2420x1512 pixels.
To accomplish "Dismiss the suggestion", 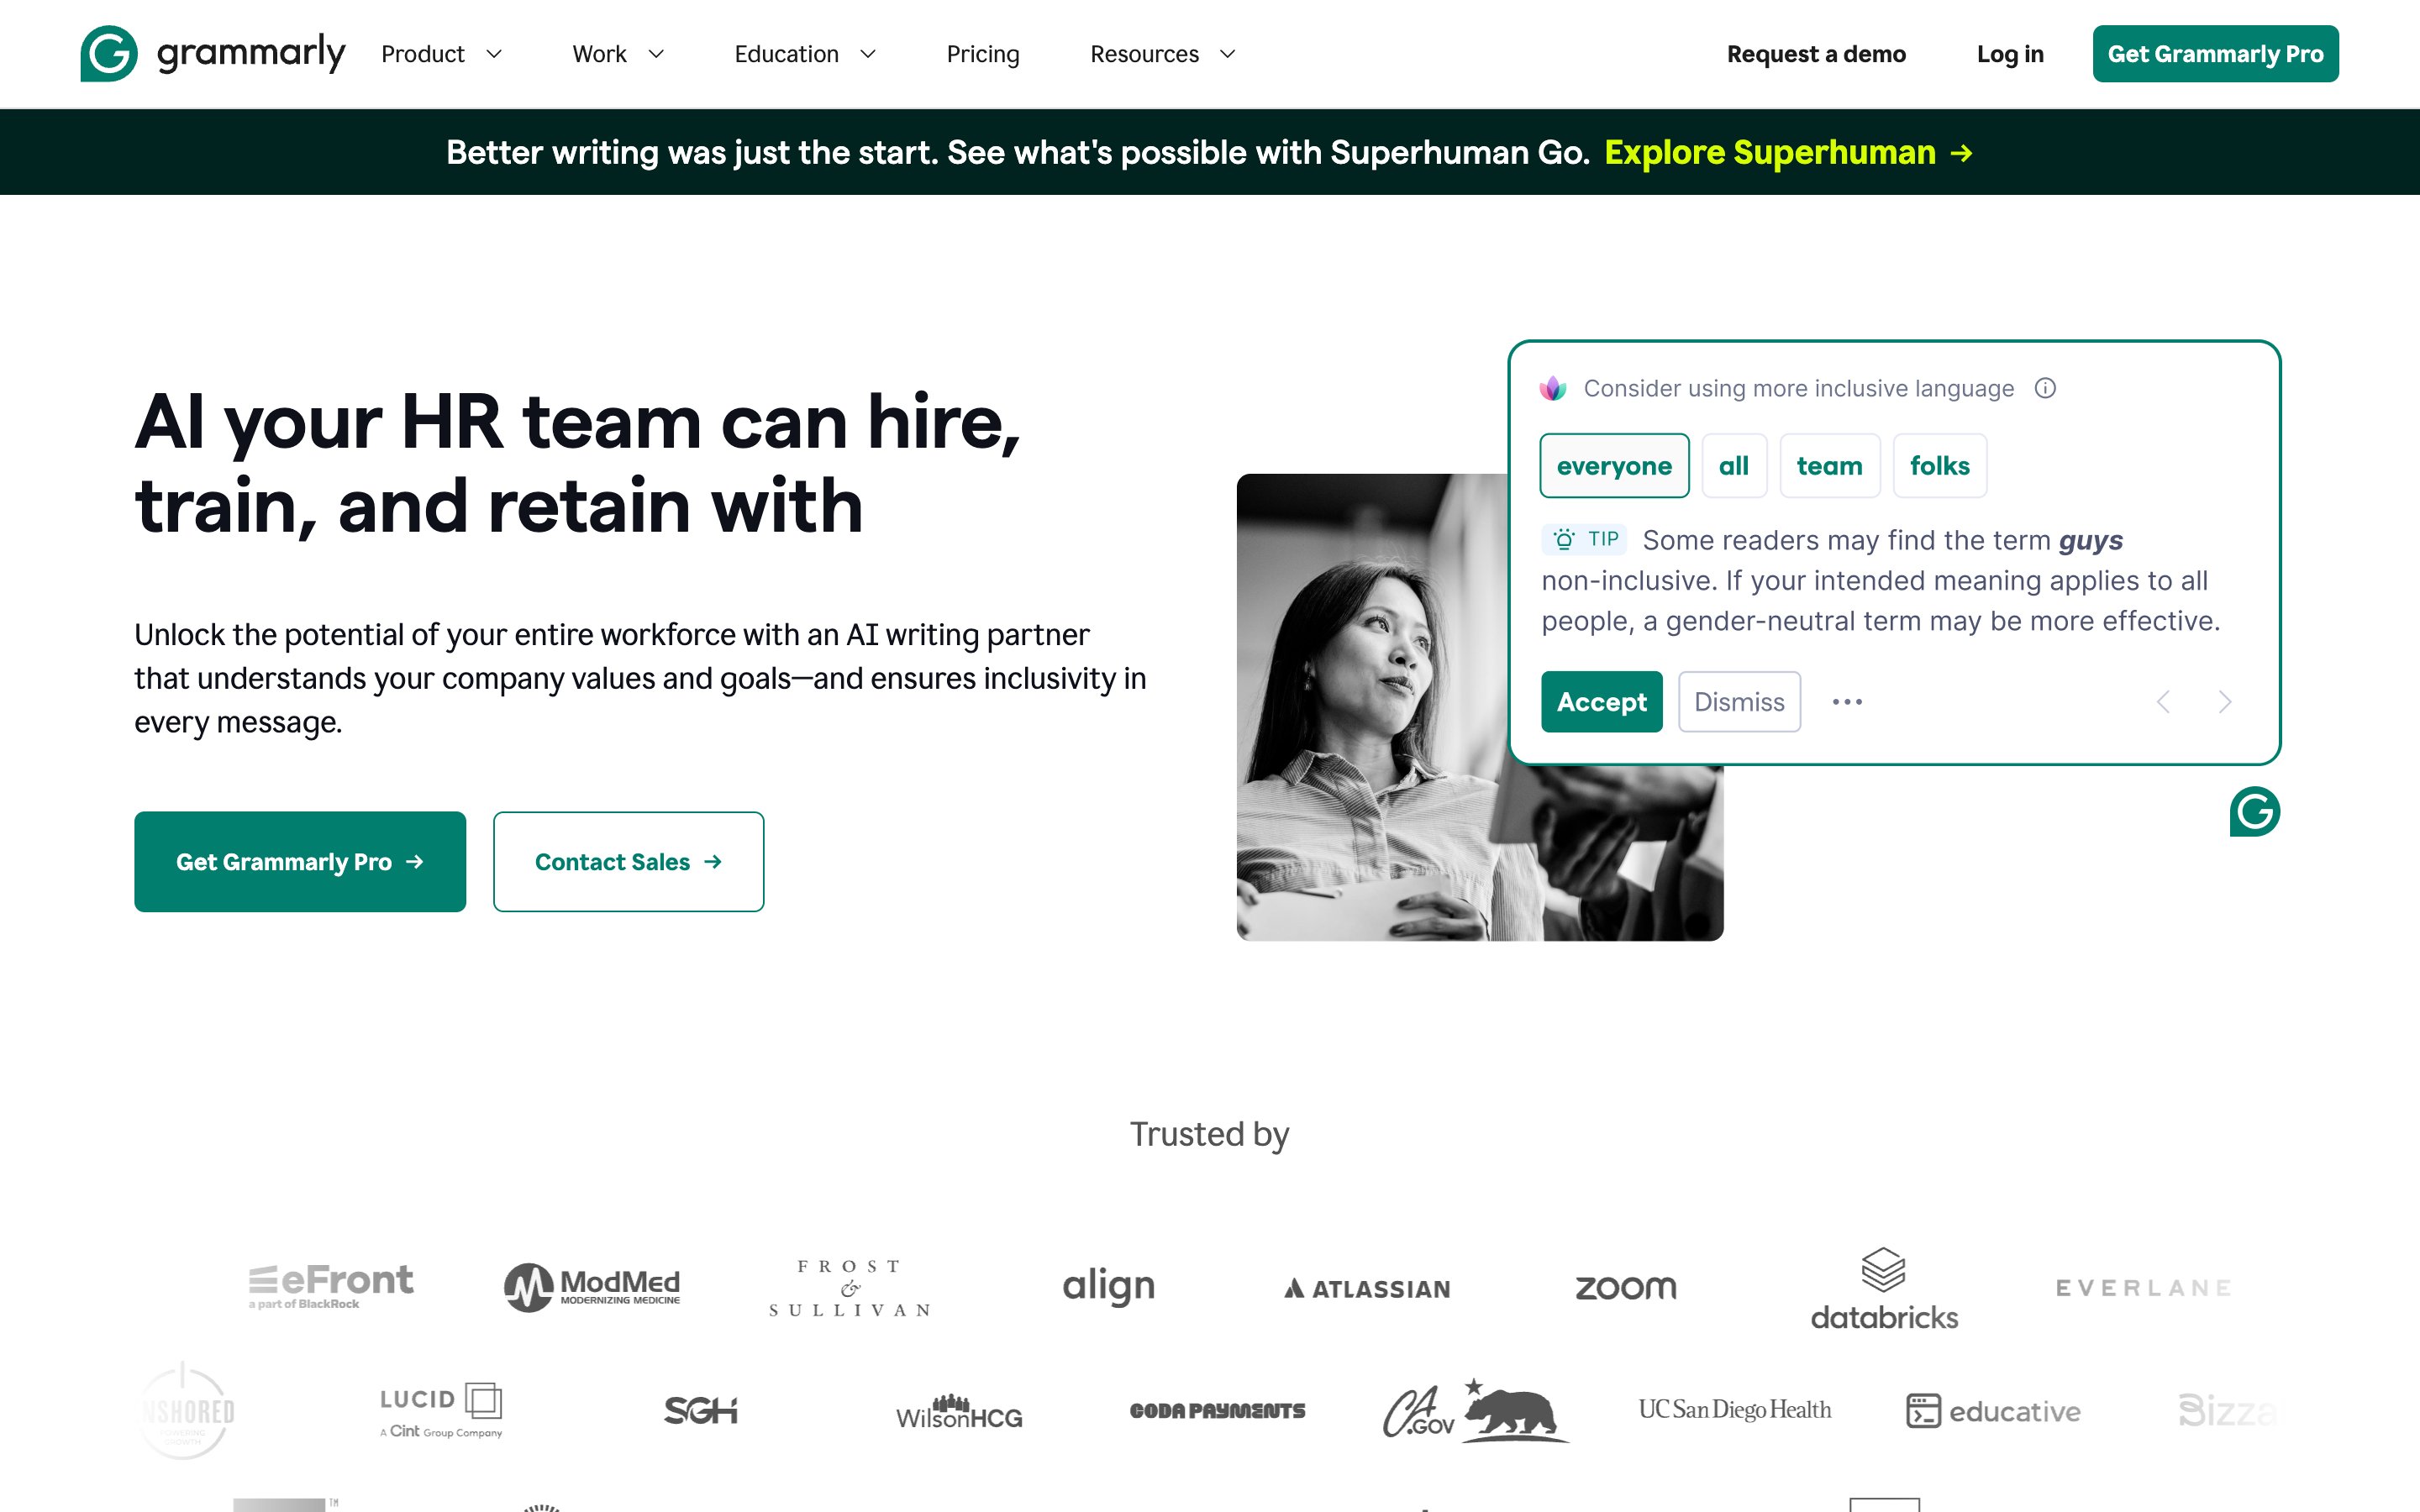I will pos(1739,702).
